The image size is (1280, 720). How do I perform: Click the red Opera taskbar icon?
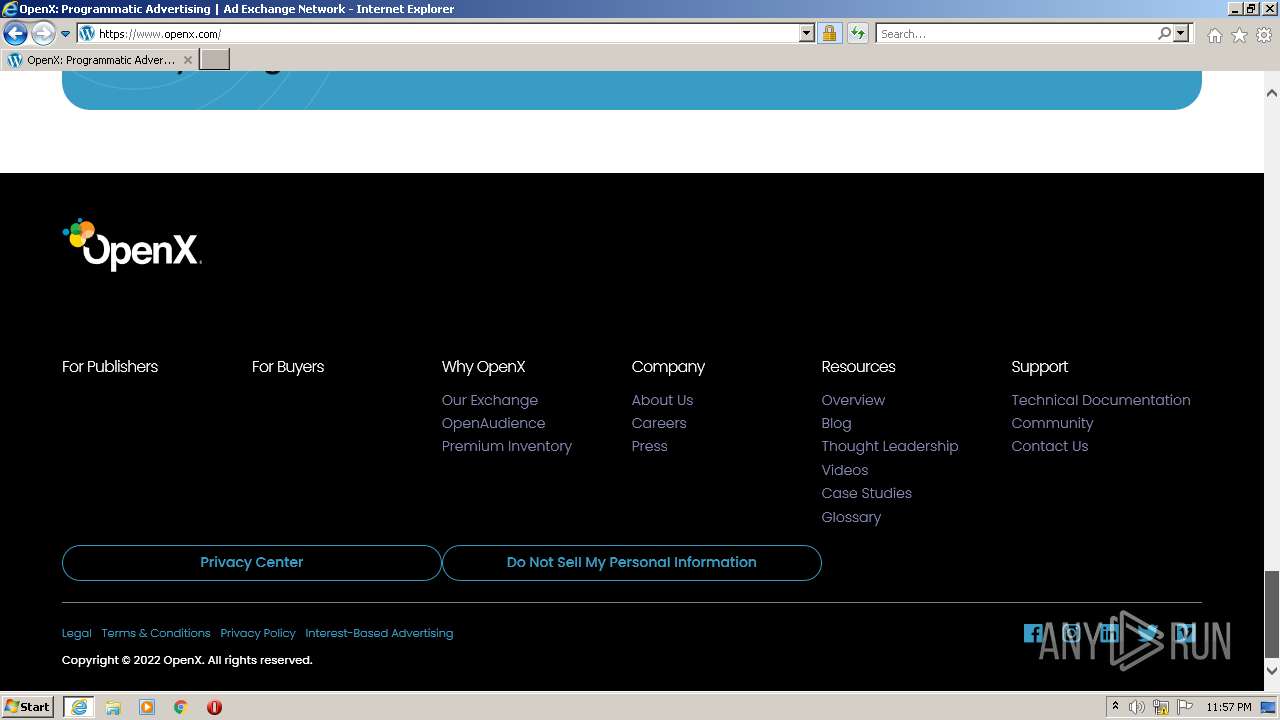point(214,707)
